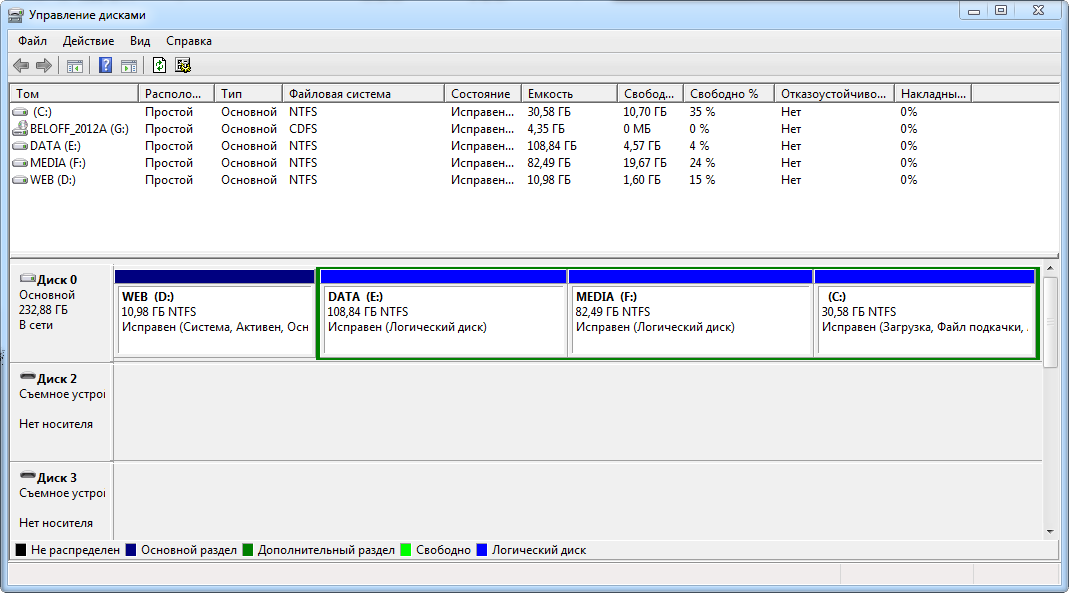Sort by the Свобод... column header
Viewport: 1069px width, 593px height.
click(650, 93)
